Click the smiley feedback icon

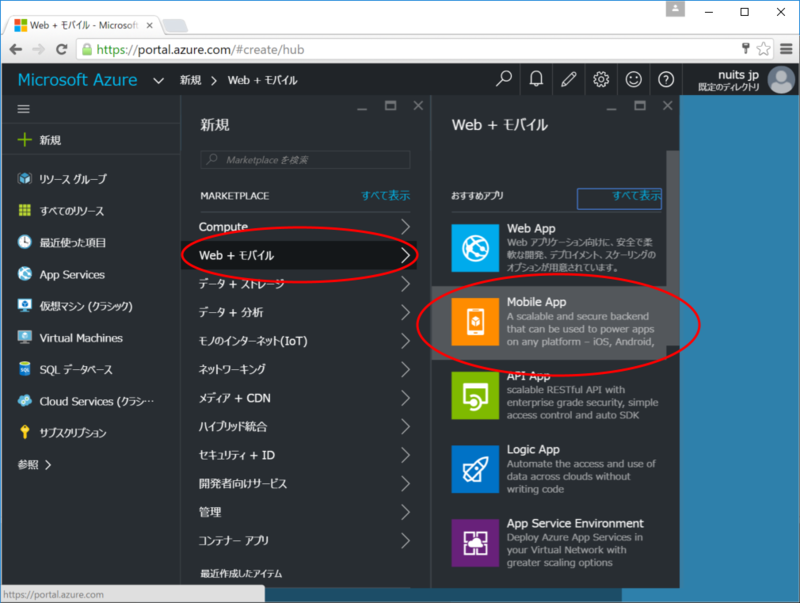point(633,79)
